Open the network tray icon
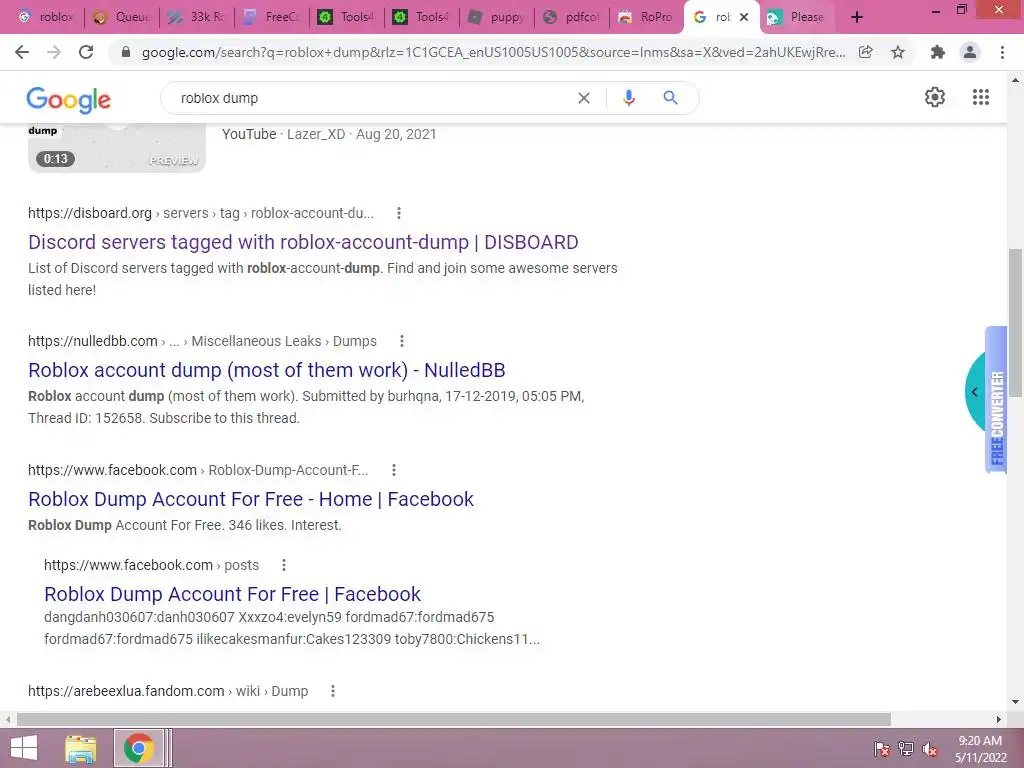The image size is (1024, 768). pyautogui.click(x=906, y=748)
